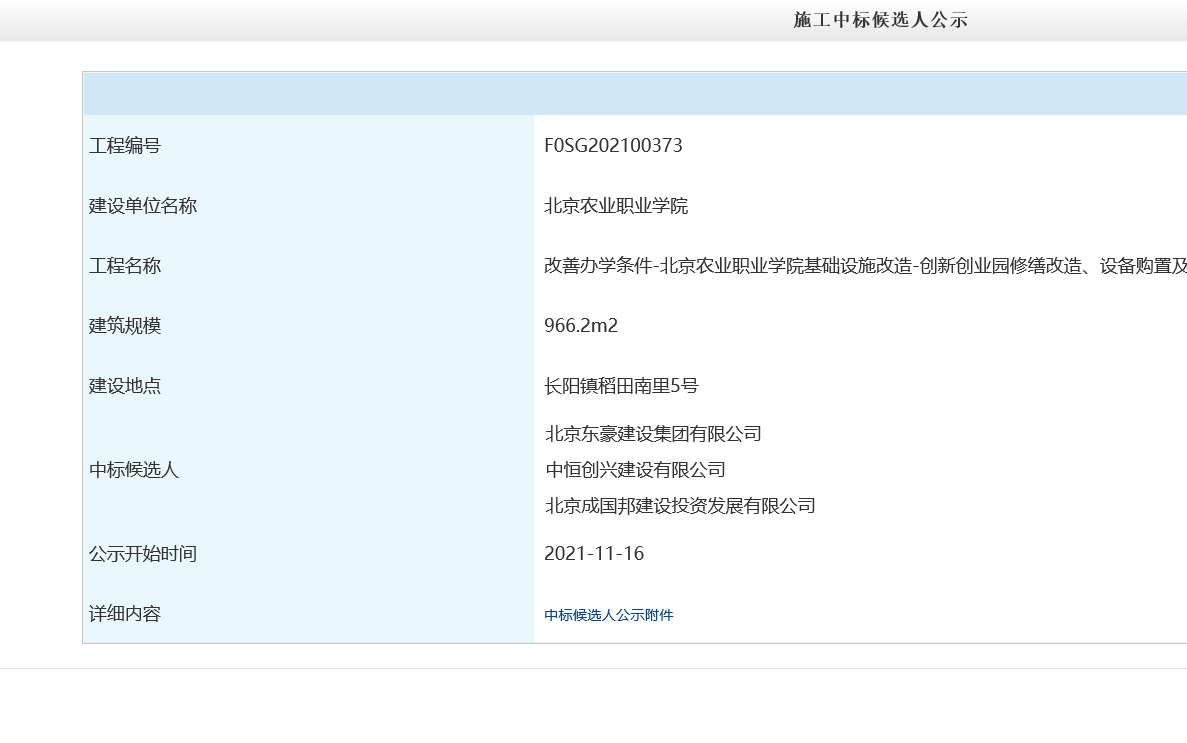Select candidate 北京东豪建设集团有限公司
This screenshot has height=743, width=1187.
pos(653,434)
